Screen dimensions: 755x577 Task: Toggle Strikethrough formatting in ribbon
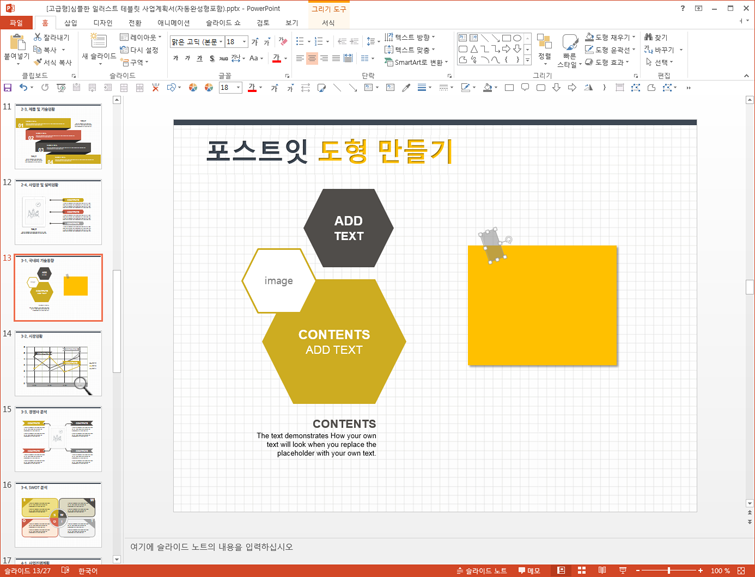click(223, 58)
